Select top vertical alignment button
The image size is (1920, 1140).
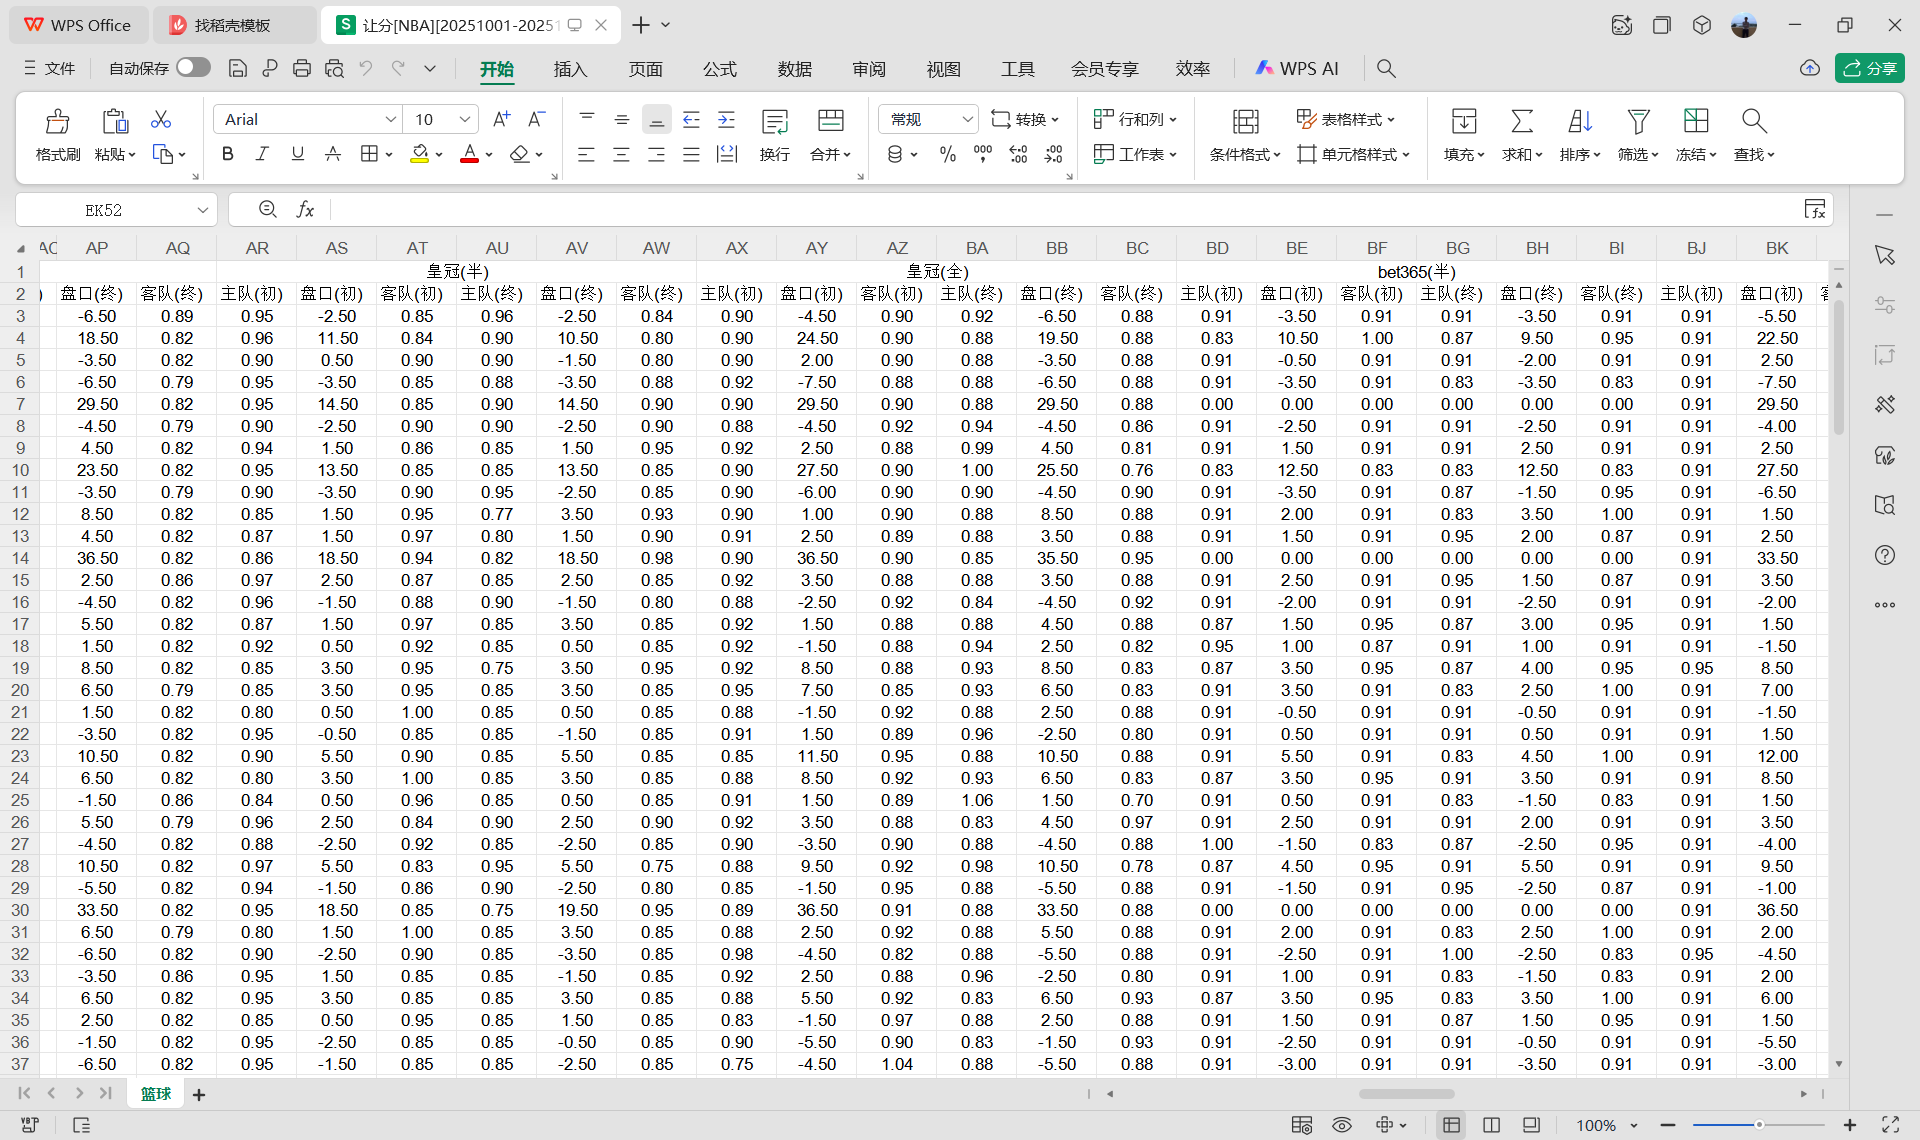pyautogui.click(x=587, y=119)
